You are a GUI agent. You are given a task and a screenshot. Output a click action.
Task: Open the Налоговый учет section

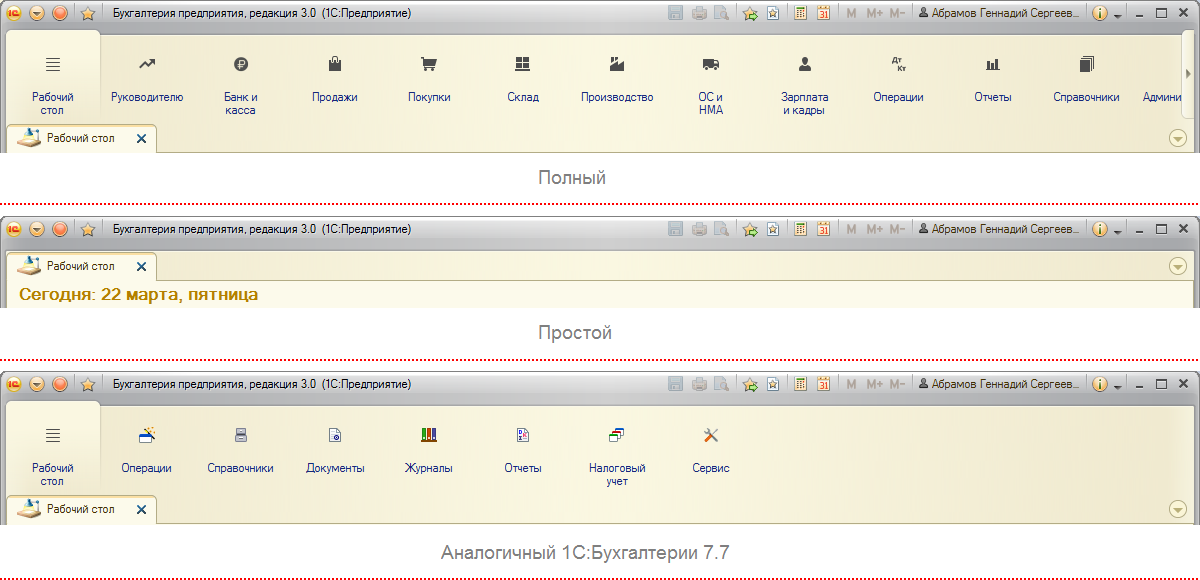click(x=617, y=456)
